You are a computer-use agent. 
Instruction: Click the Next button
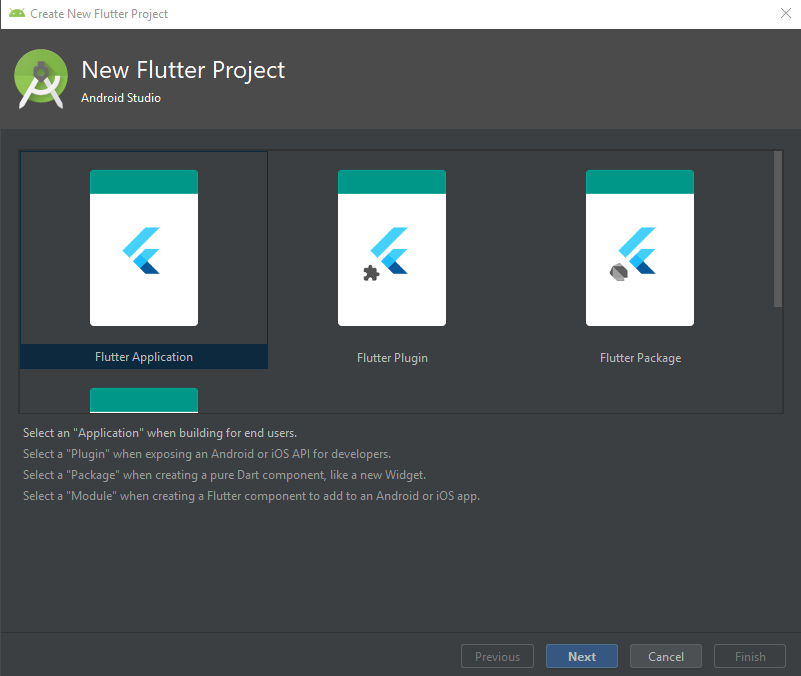(x=582, y=656)
